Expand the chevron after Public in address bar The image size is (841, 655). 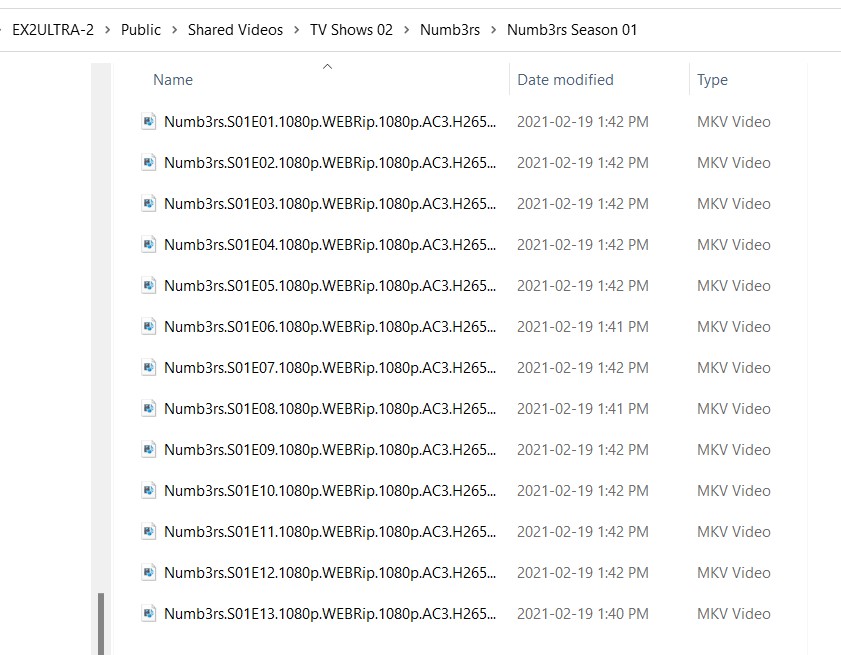click(x=174, y=30)
